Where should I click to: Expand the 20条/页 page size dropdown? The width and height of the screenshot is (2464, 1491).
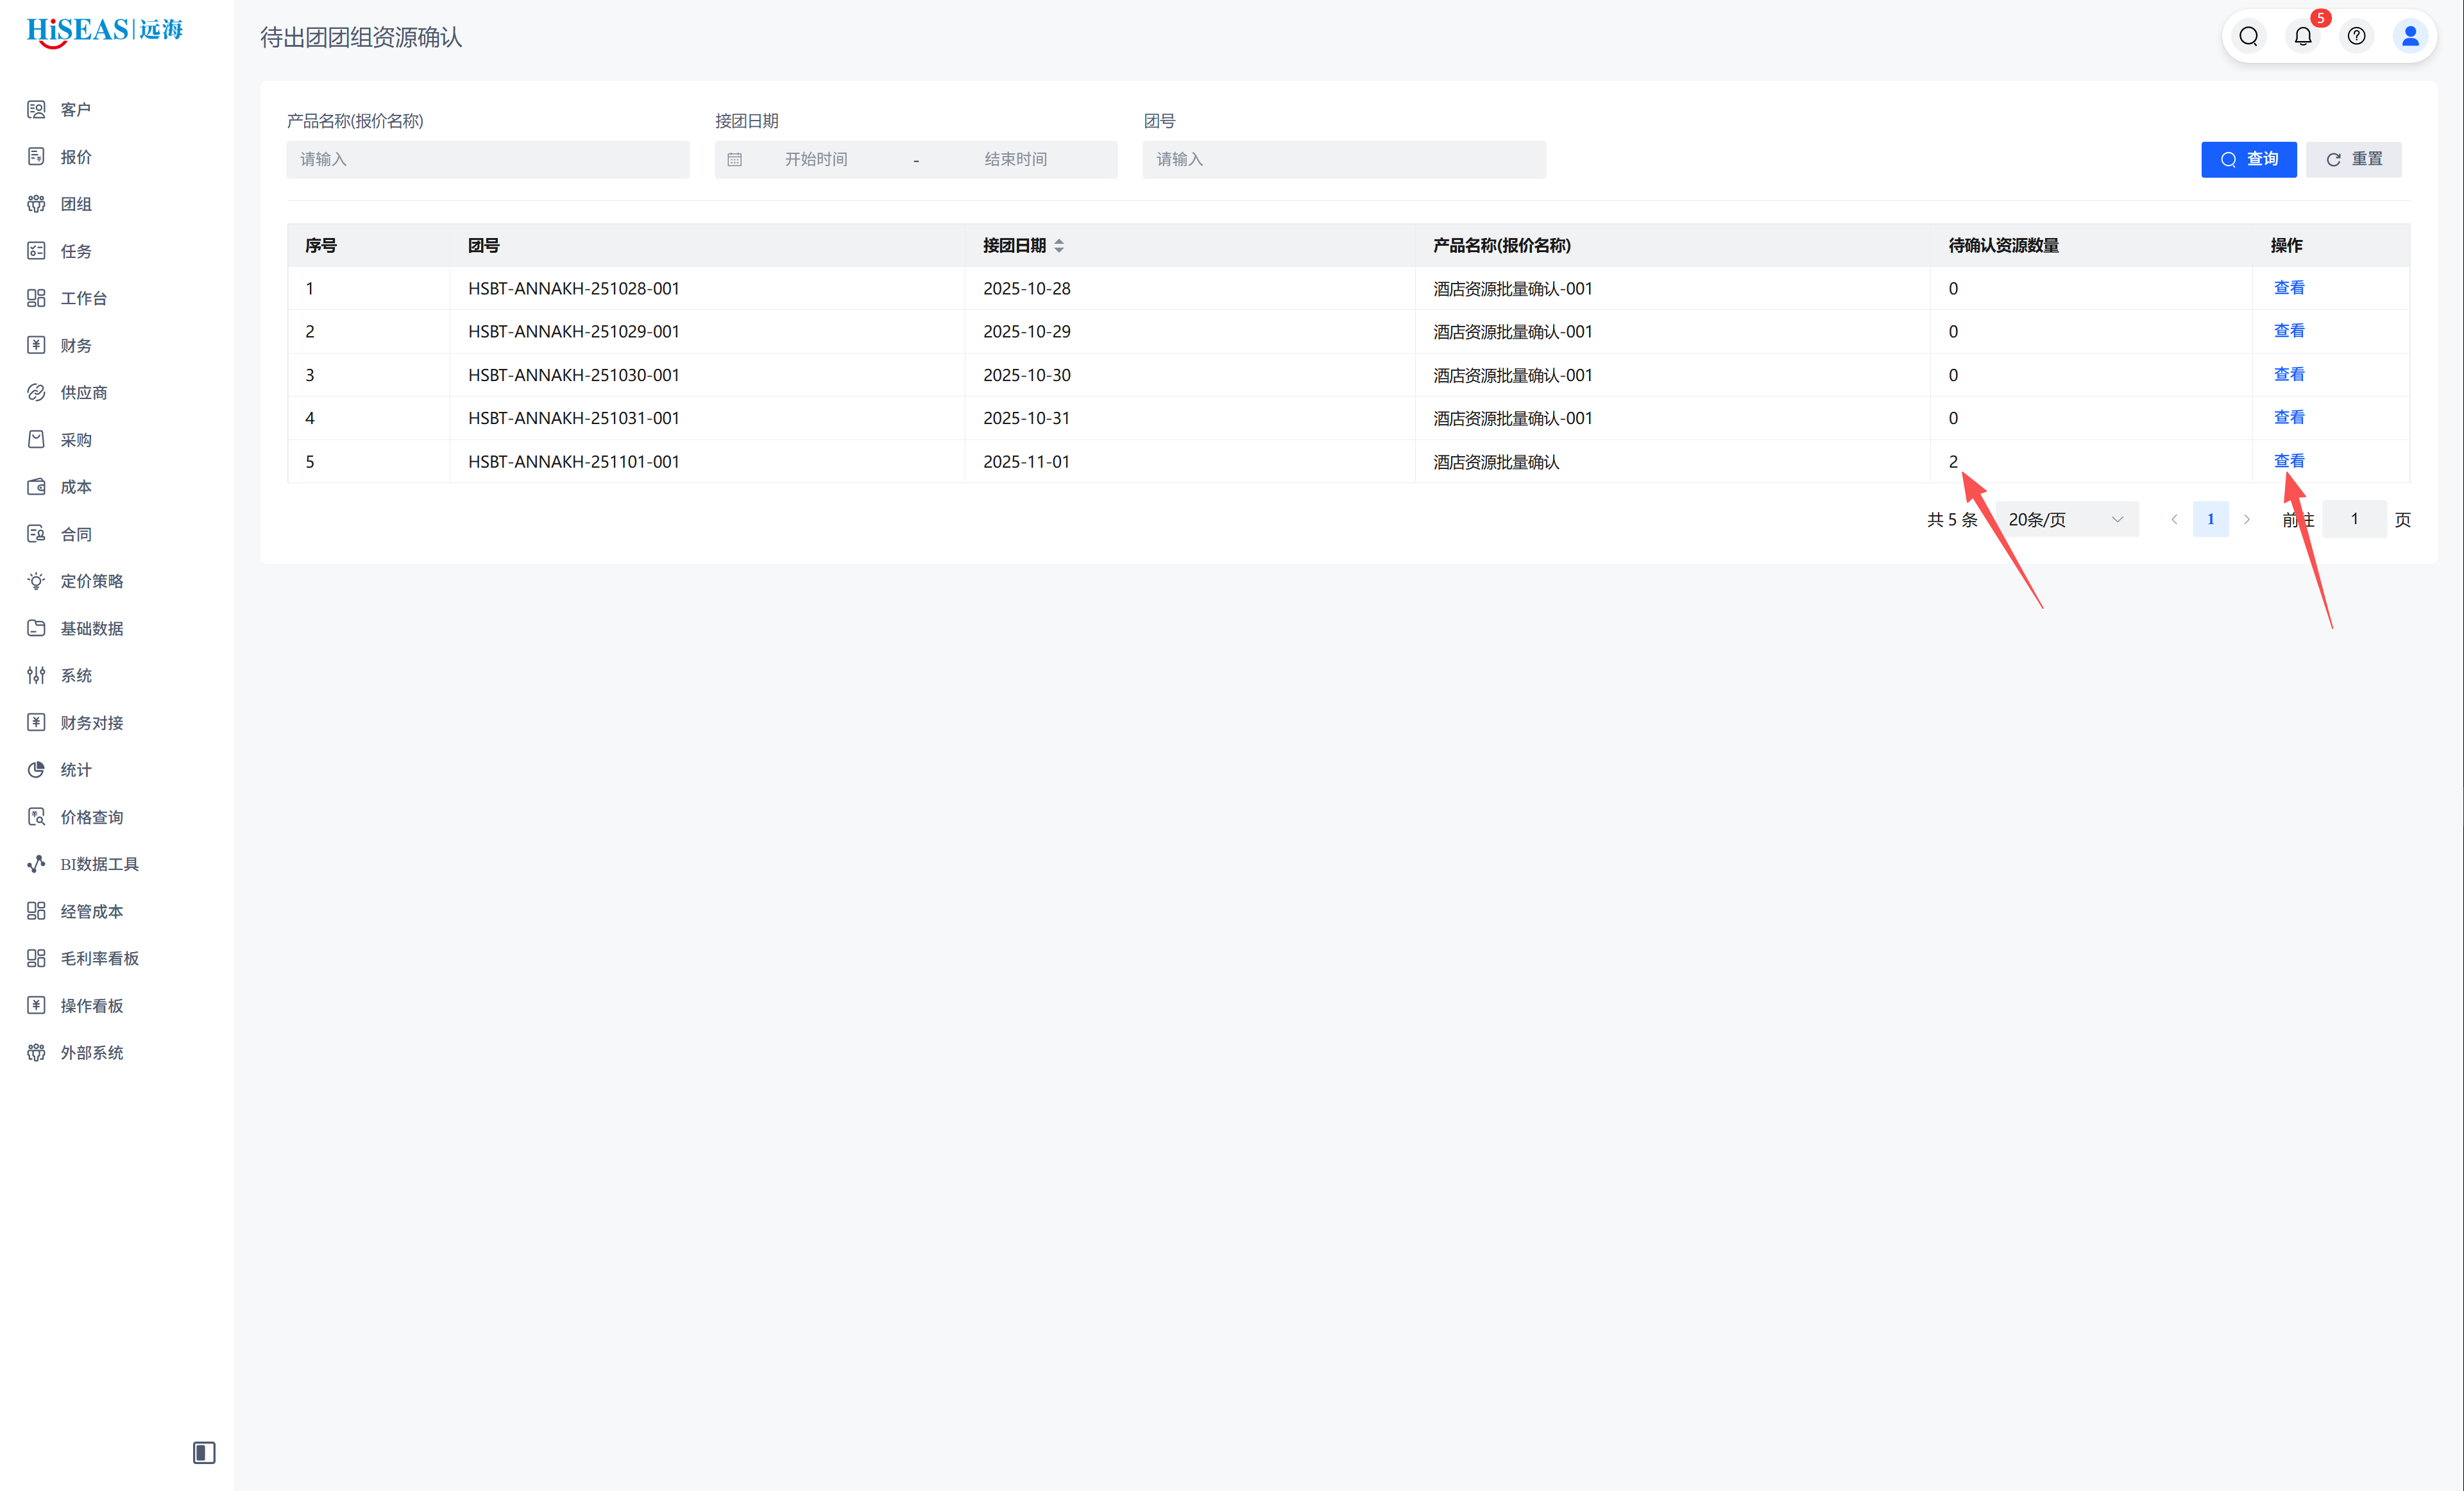point(2066,519)
